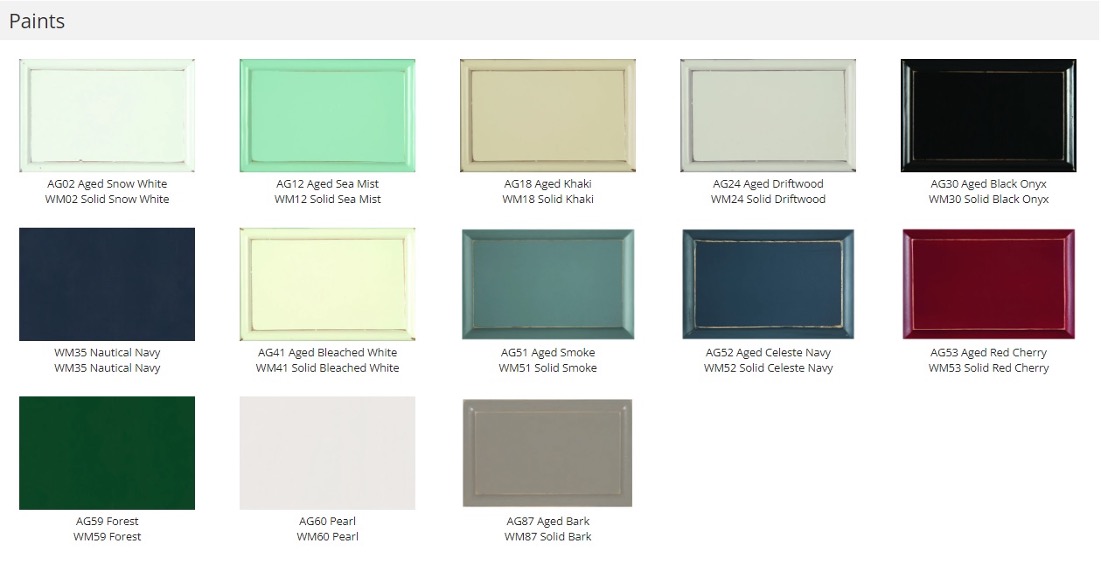
Task: Click the label AG02 Aged Snow White
Action: pyautogui.click(x=107, y=184)
